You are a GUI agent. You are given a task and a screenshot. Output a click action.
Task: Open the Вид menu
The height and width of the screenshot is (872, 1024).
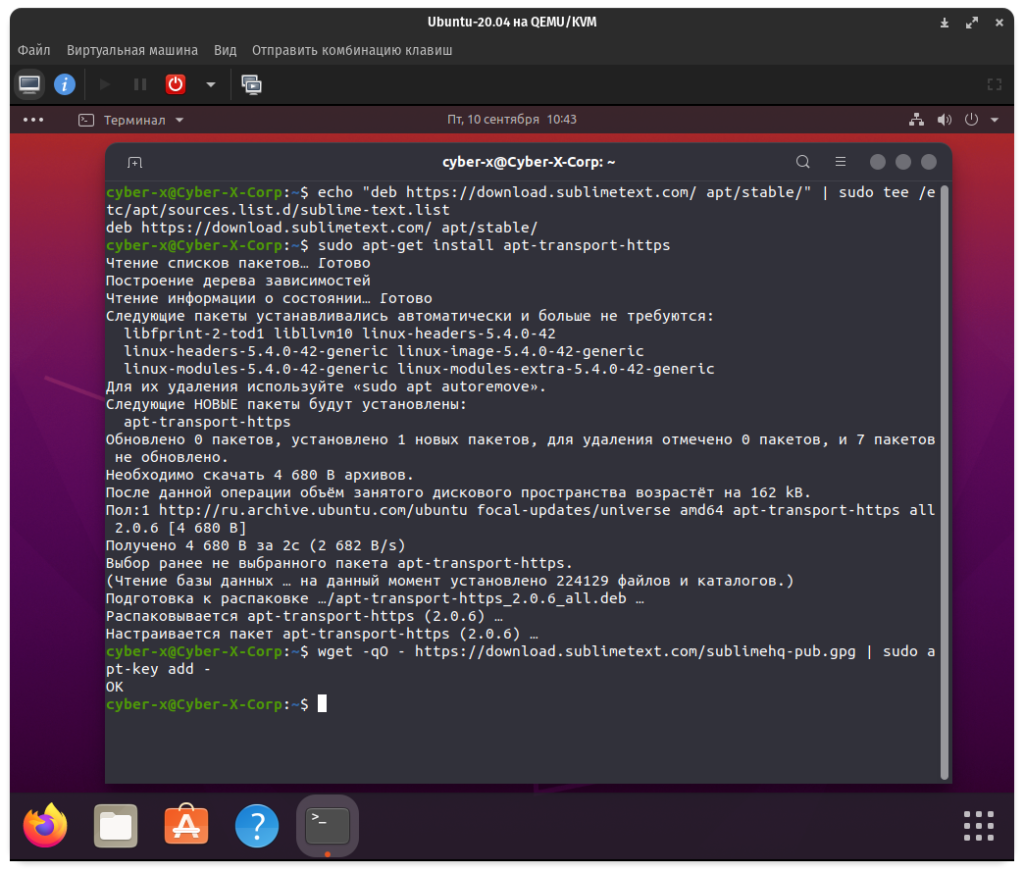point(225,50)
